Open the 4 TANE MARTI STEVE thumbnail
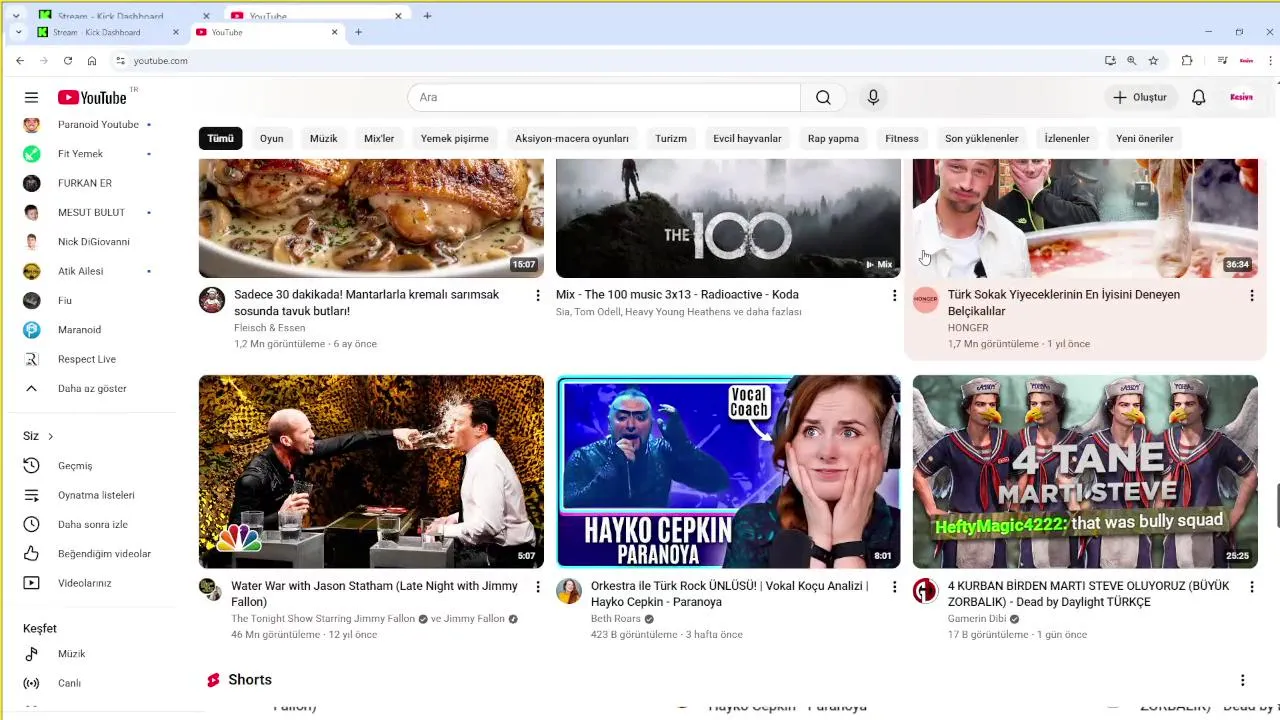This screenshot has width=1280, height=720. click(1085, 472)
